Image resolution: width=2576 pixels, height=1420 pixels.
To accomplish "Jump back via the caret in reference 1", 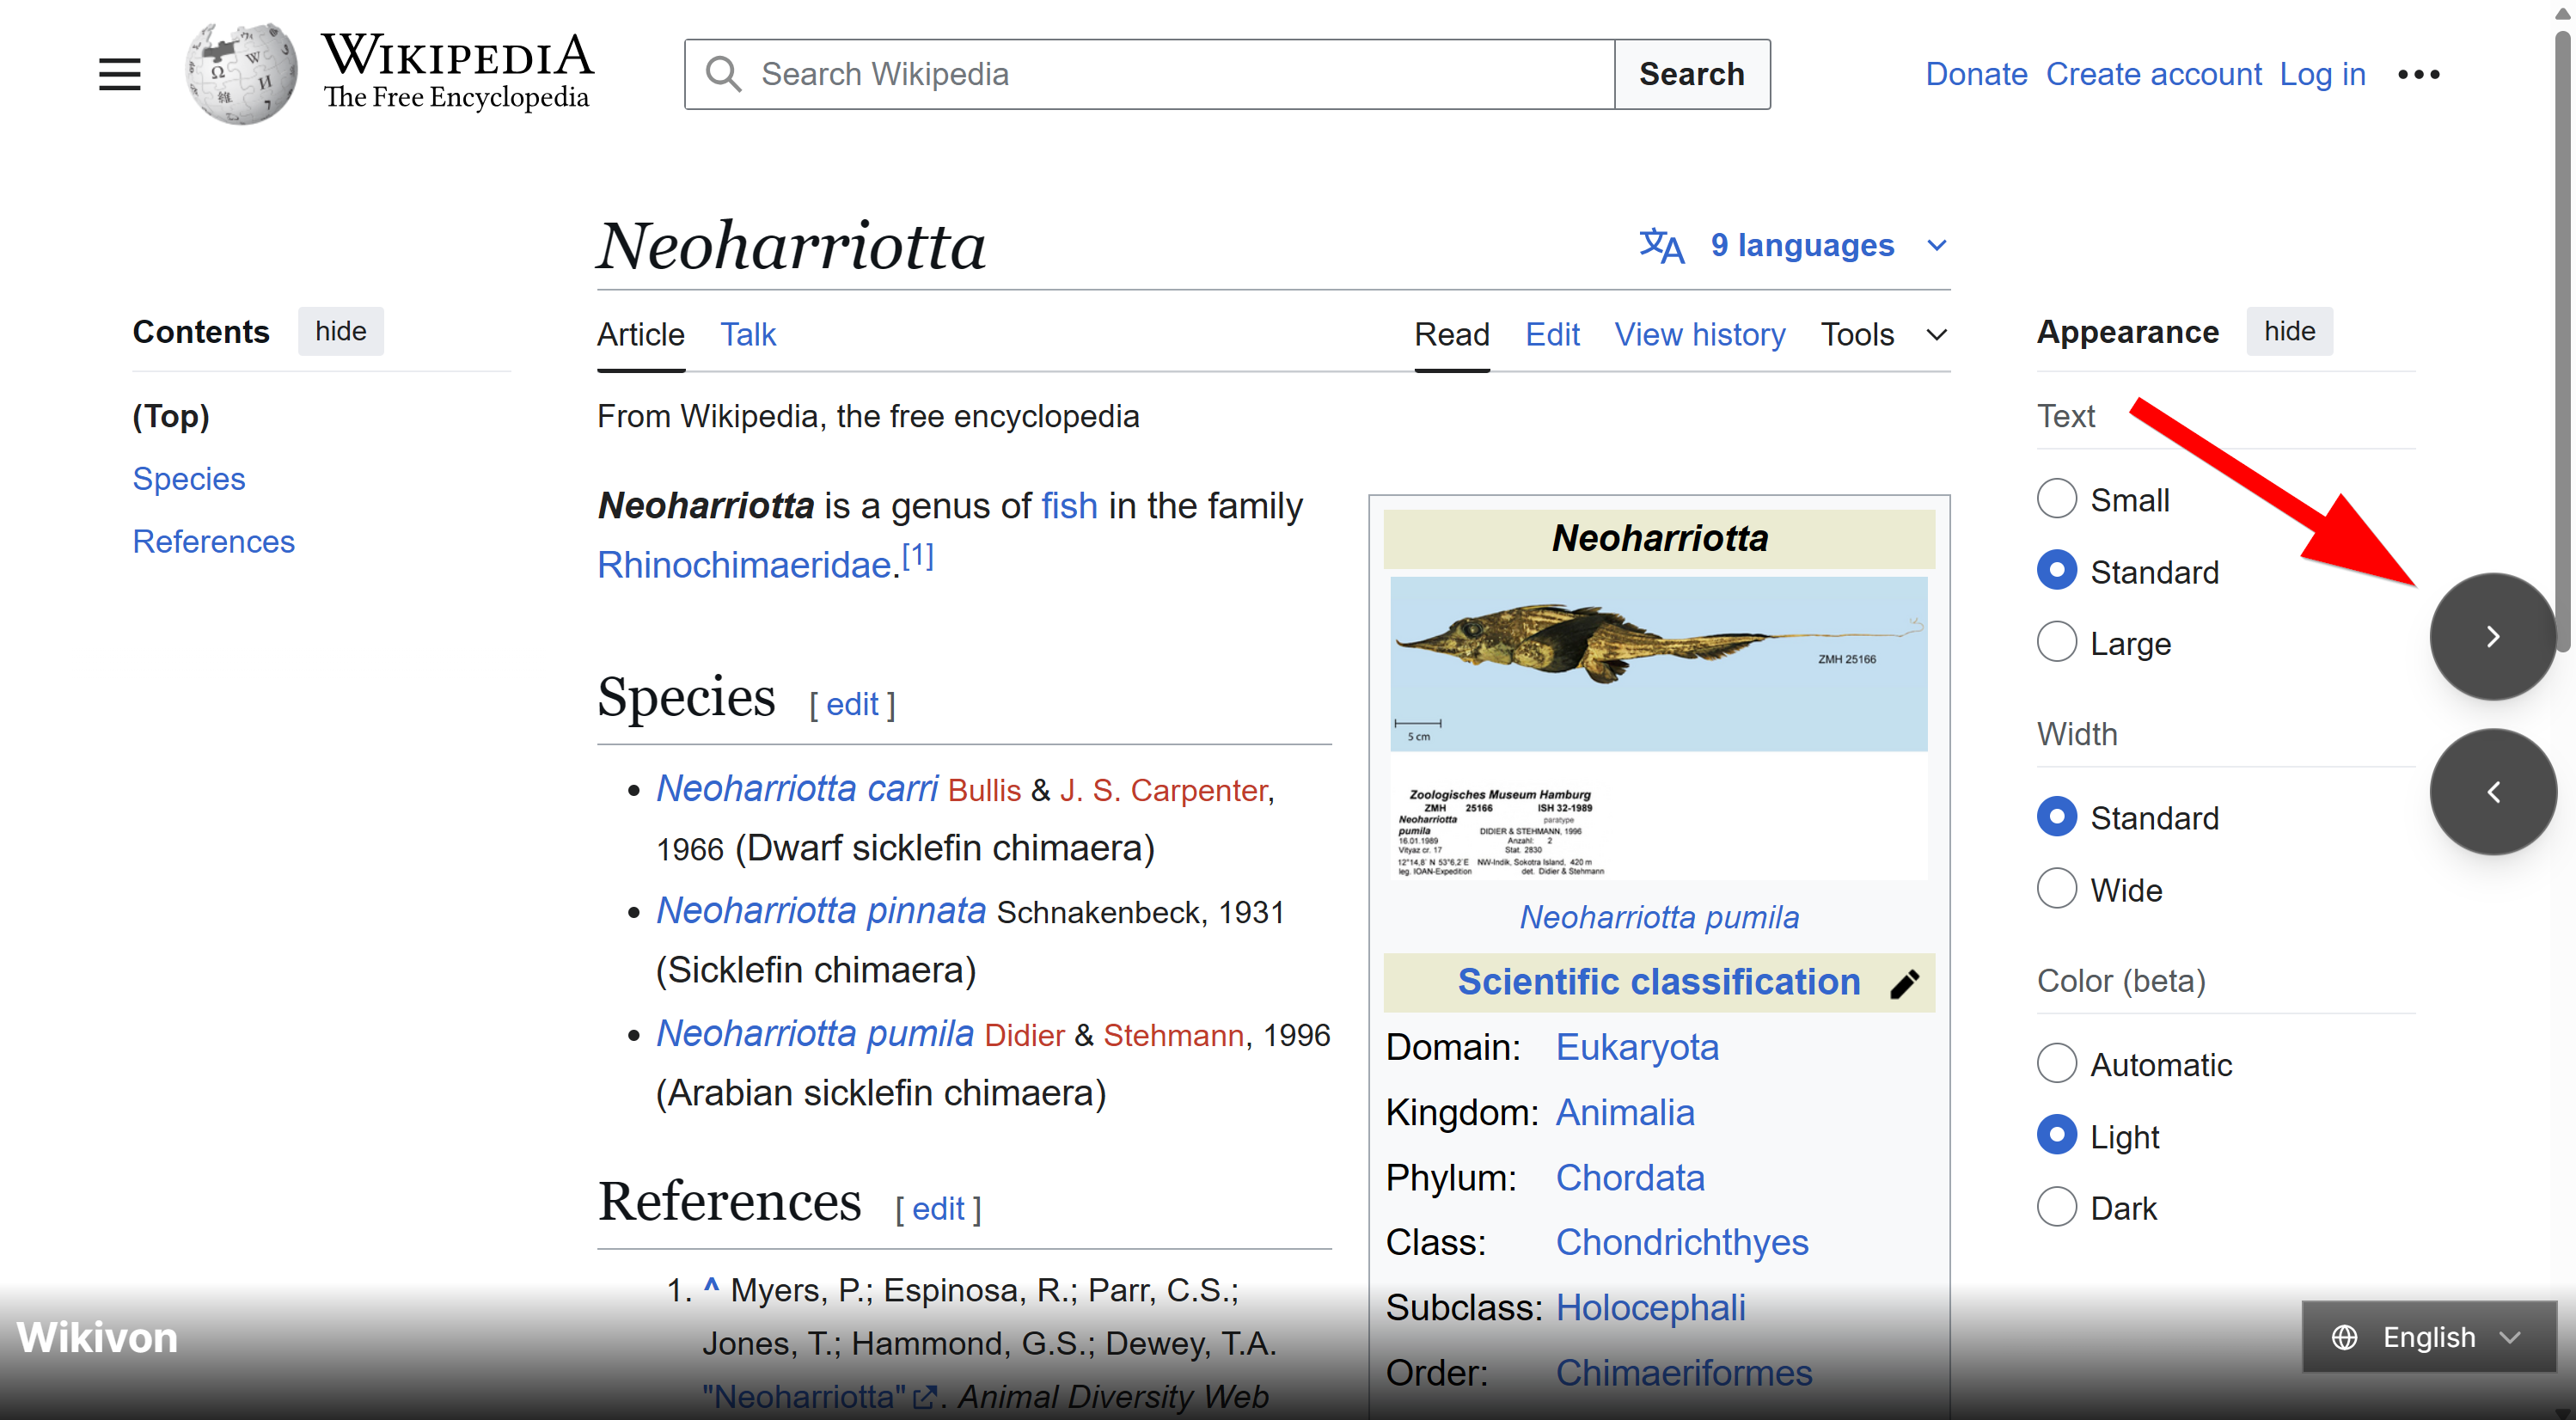I will 711,1286.
